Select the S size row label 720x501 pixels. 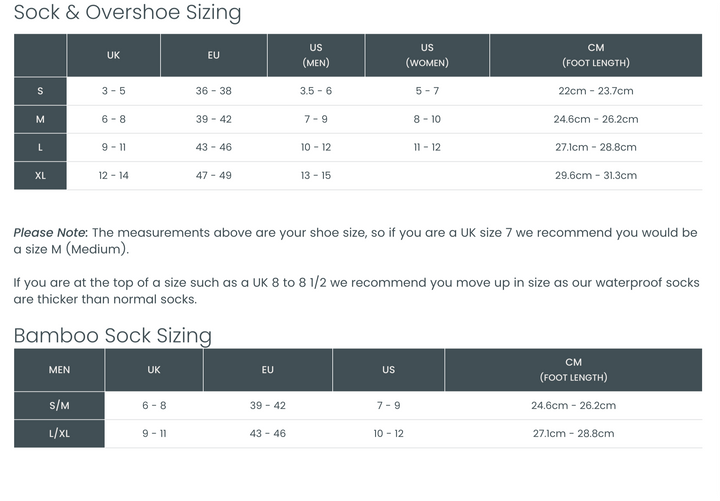point(40,91)
